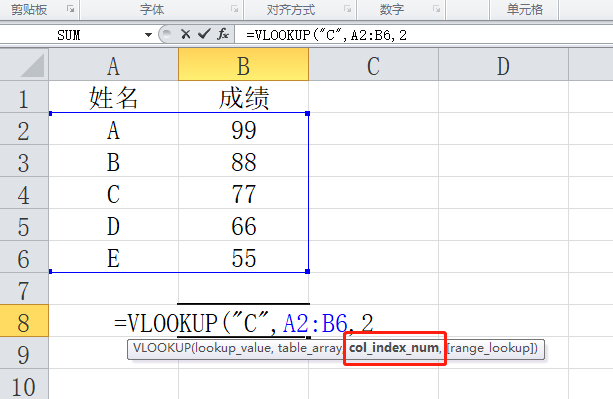613x399 pixels.
Task: Click col_index_num argument in tooltip
Action: click(394, 347)
